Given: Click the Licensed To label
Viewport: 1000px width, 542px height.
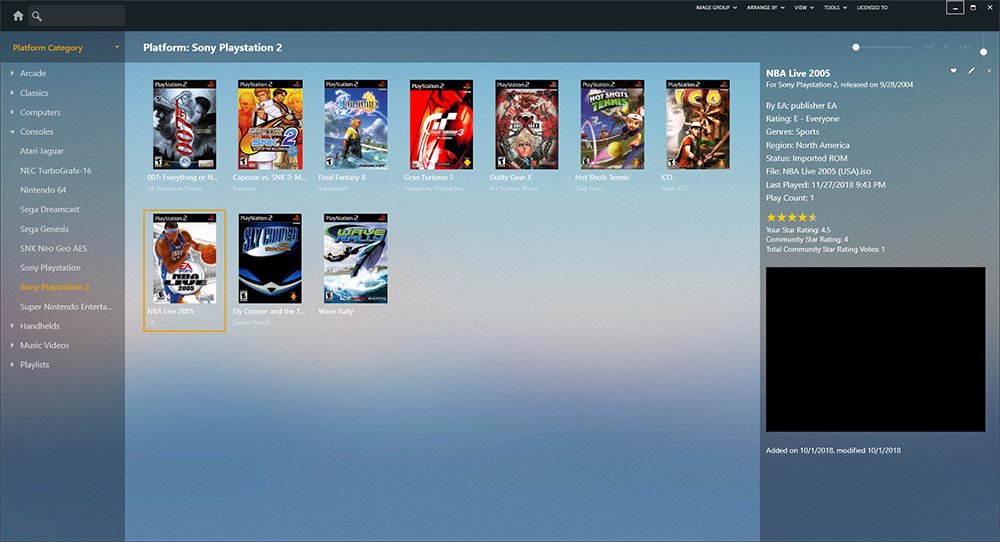Looking at the screenshot, I should (872, 8).
